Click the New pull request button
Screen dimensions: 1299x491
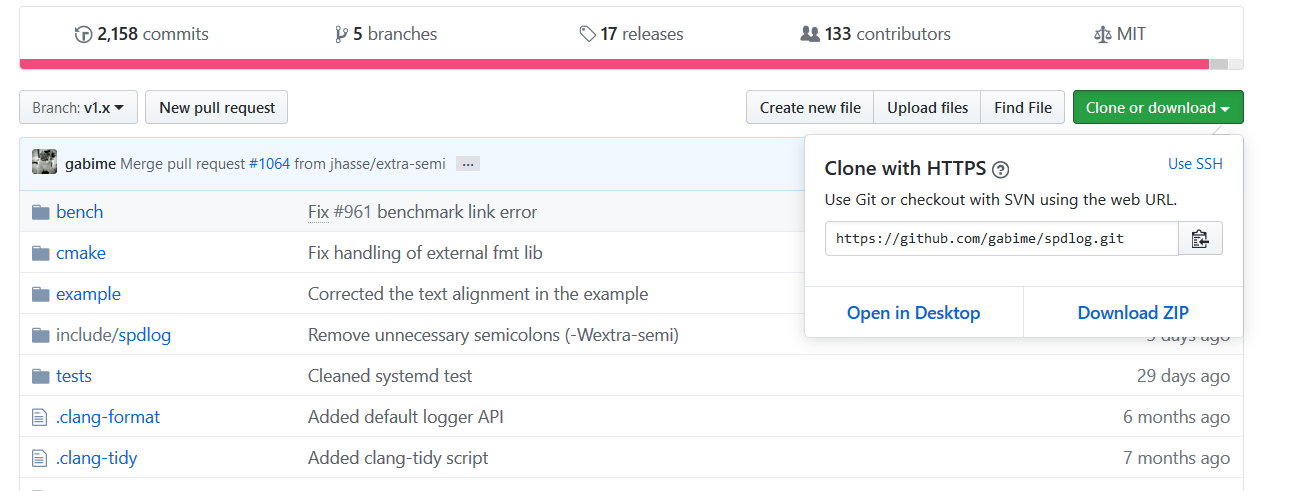tap(217, 107)
